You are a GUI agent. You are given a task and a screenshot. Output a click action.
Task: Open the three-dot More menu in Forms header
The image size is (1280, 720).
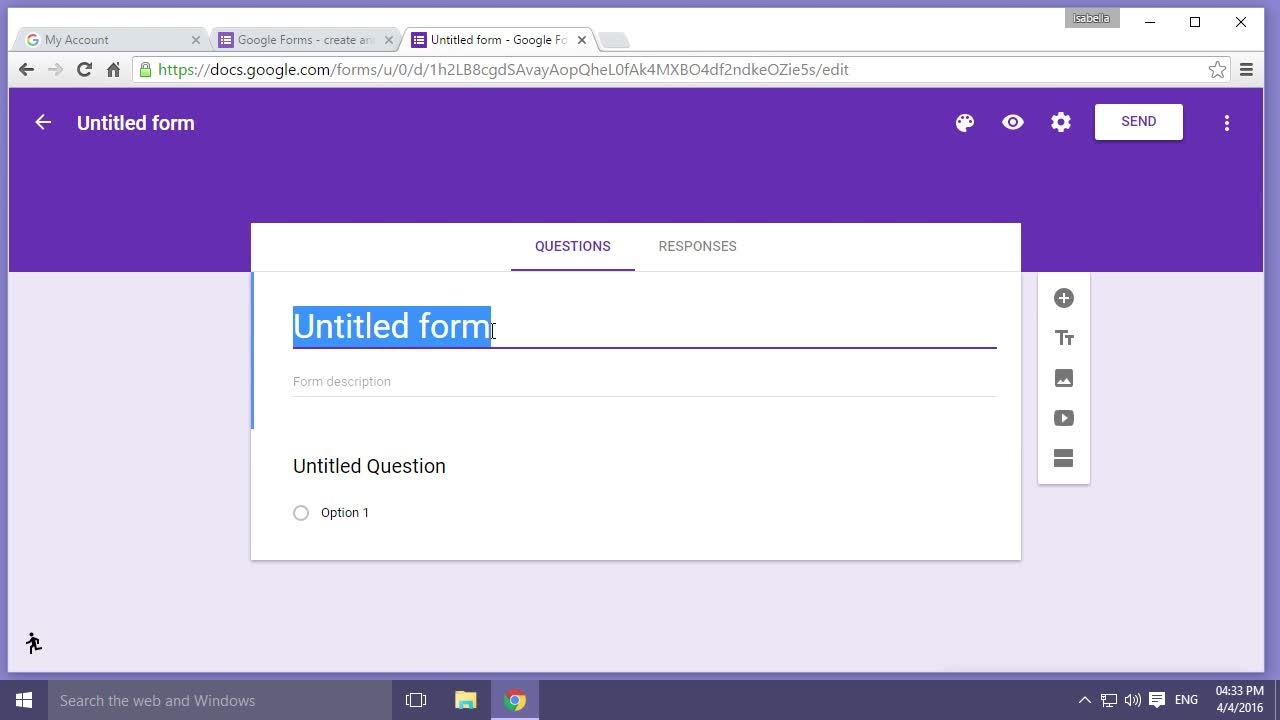click(1227, 122)
